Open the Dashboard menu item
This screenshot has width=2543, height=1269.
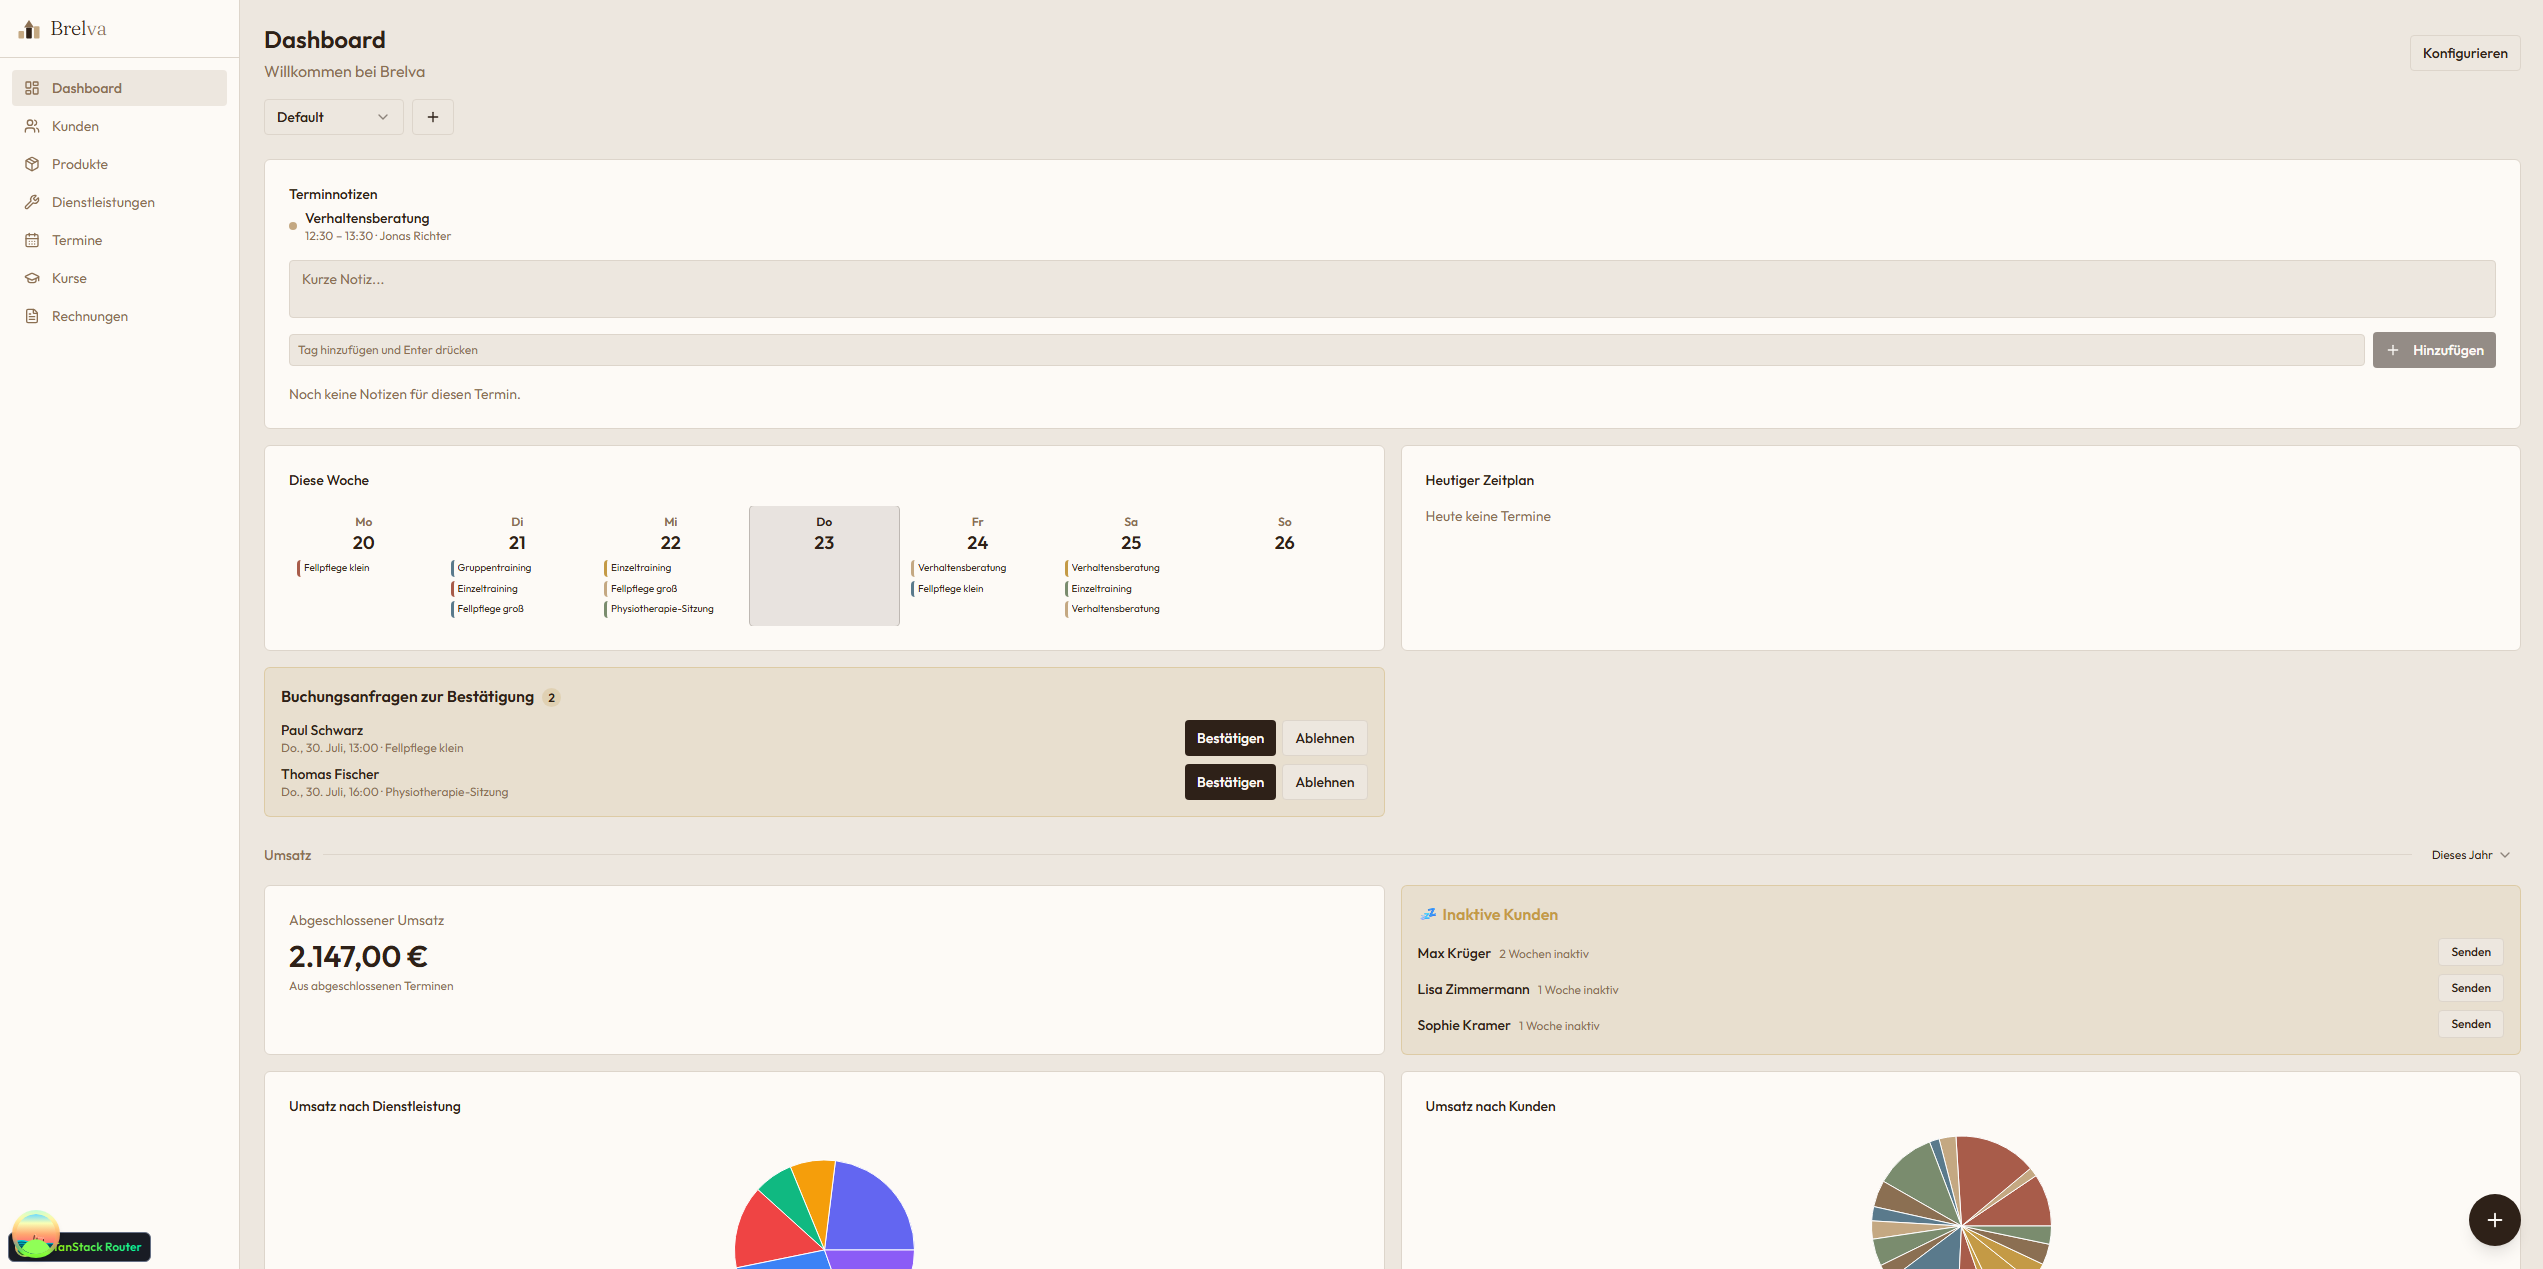coord(119,88)
